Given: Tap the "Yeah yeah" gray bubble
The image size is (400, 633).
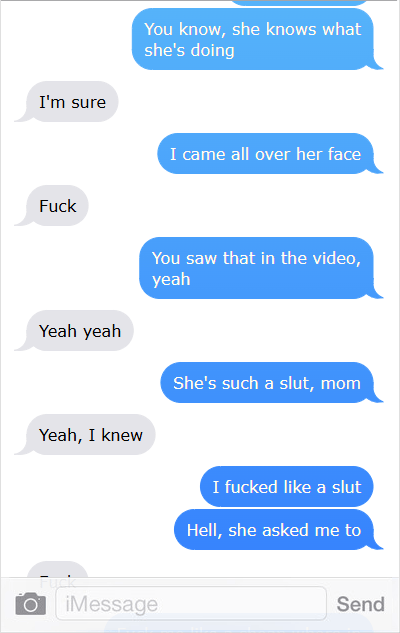Looking at the screenshot, I should click(80, 331).
